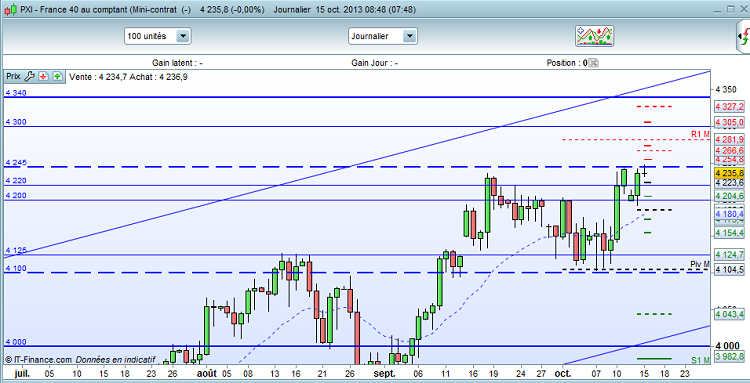The width and height of the screenshot is (750, 383).
Task: Select the 4 340 horizontal line label
Action: coord(15,93)
